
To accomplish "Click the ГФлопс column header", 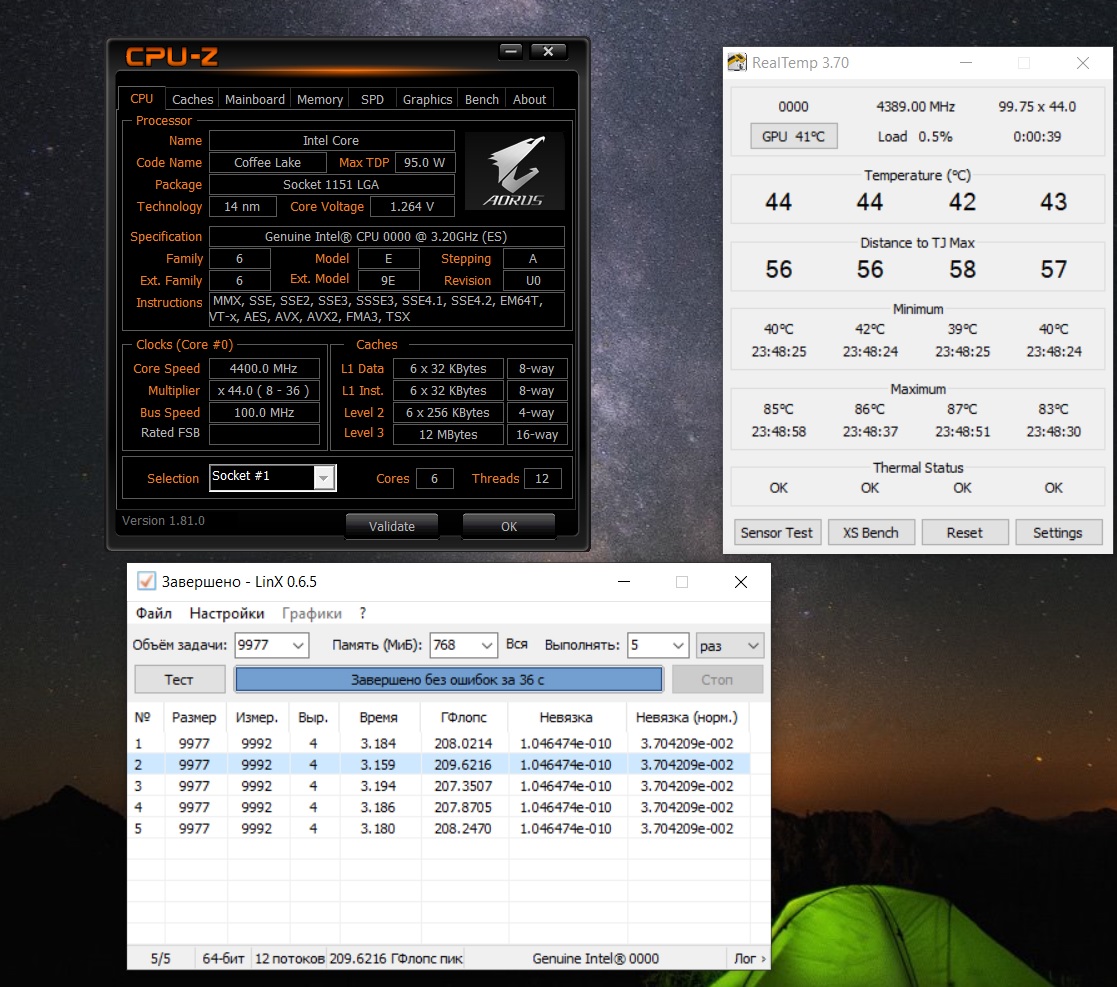I will tap(464, 717).
